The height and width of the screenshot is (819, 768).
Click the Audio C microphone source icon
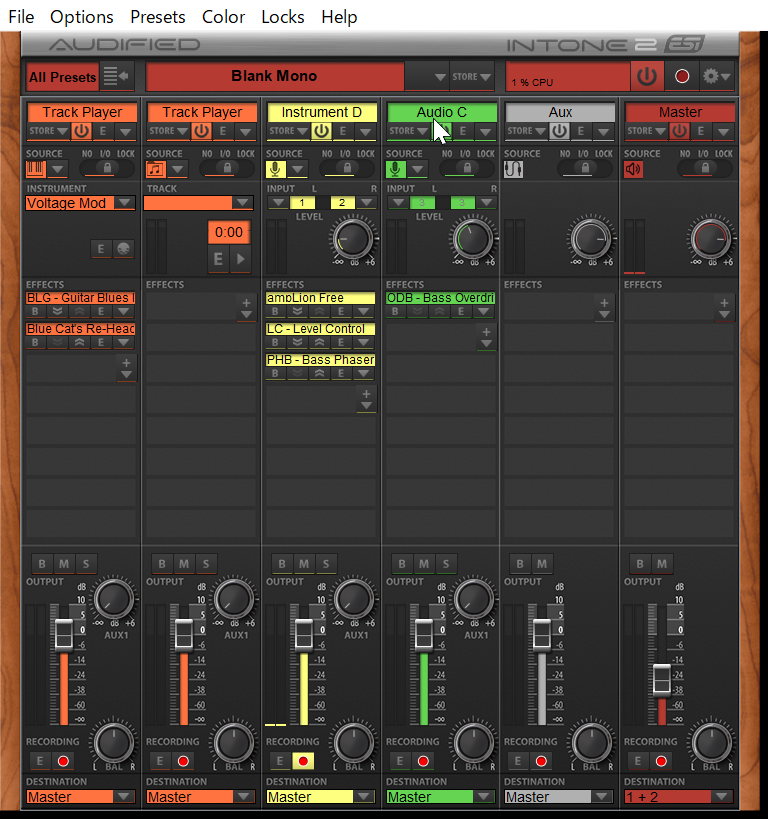(x=395, y=169)
